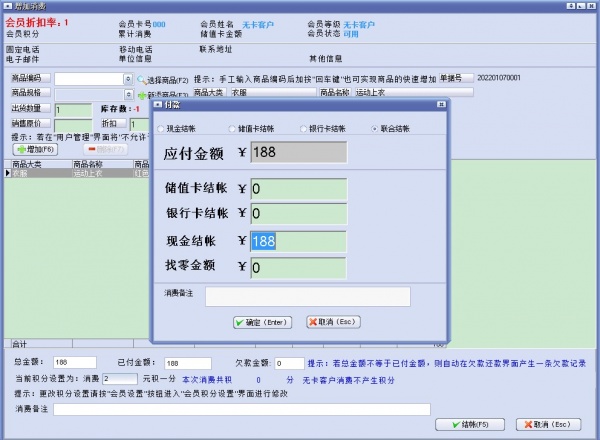Click 总金额 field

[x=75, y=362]
